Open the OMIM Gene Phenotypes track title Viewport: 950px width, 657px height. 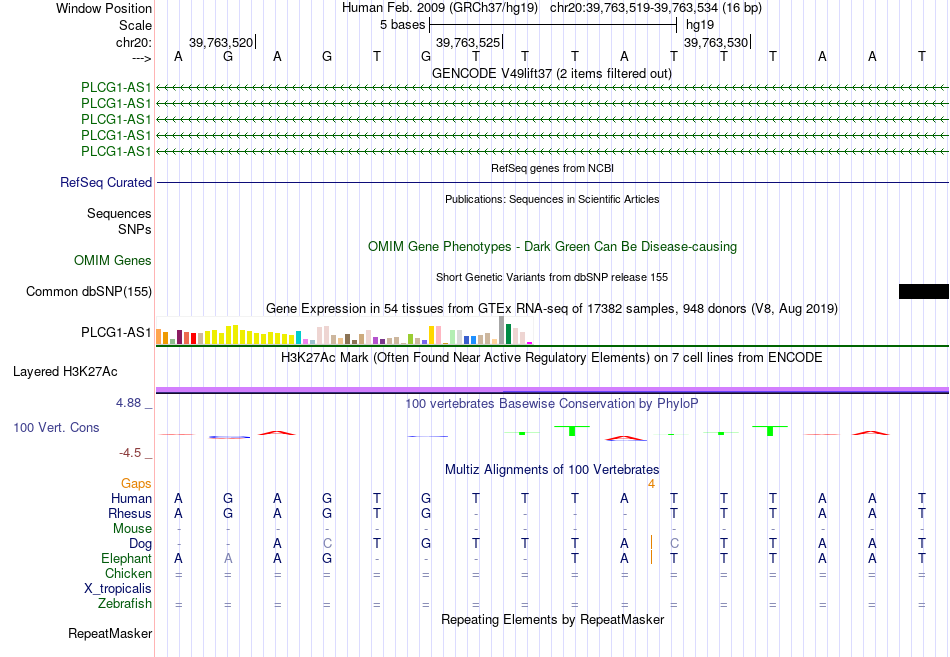[x=552, y=247]
